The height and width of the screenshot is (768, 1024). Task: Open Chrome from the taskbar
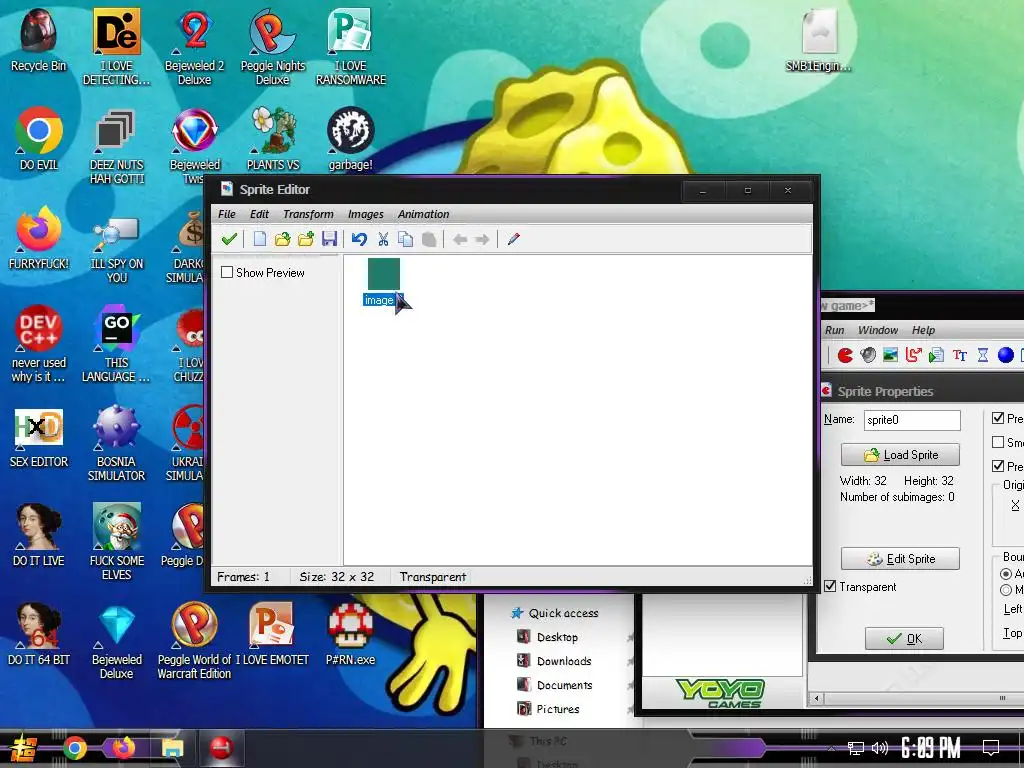[74, 748]
